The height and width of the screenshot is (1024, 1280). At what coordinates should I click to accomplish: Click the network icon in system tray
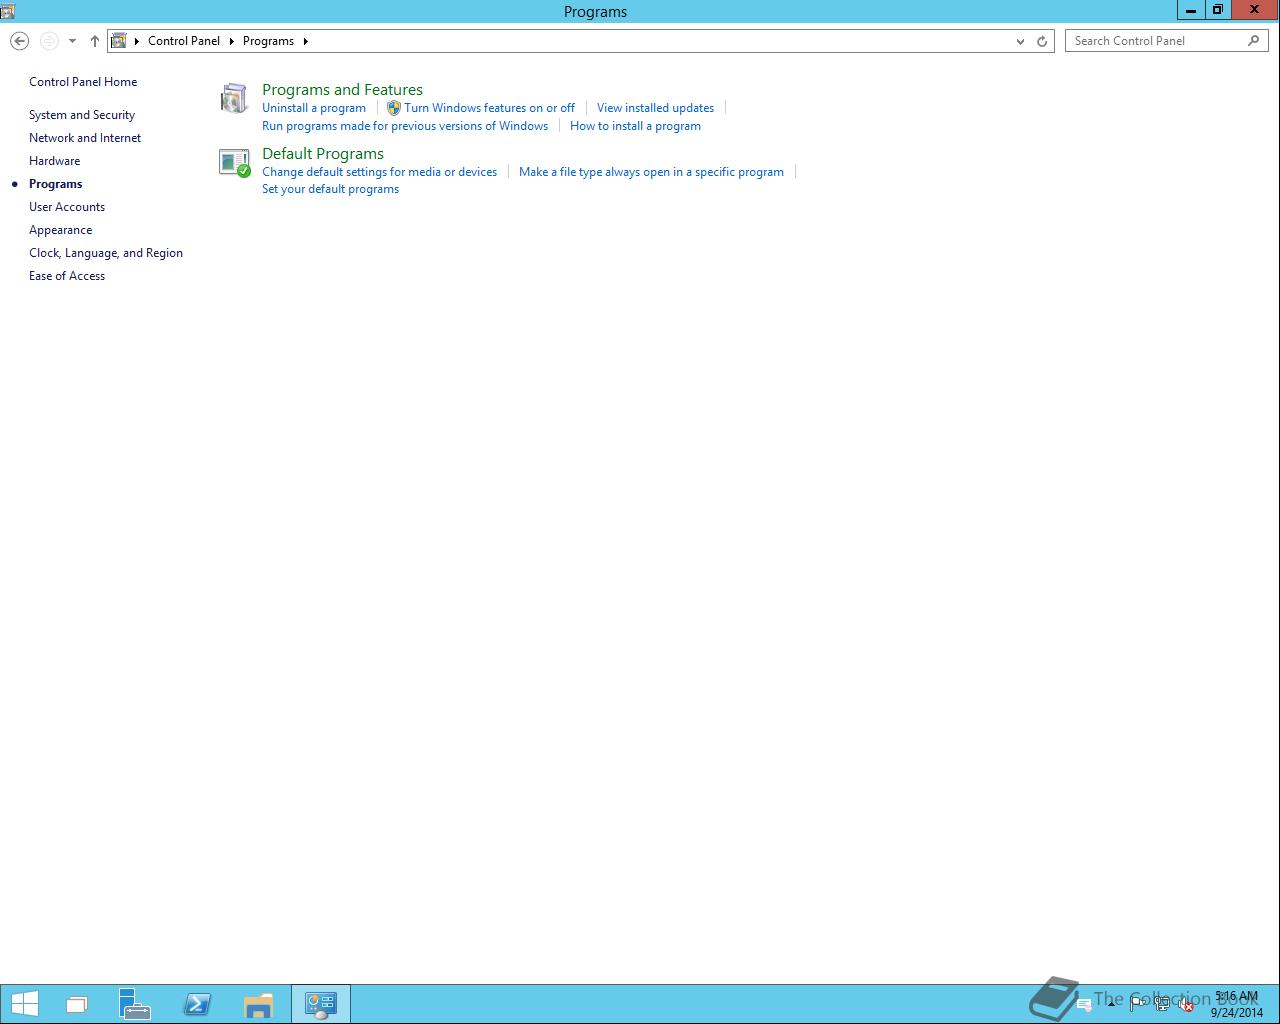[1162, 1005]
